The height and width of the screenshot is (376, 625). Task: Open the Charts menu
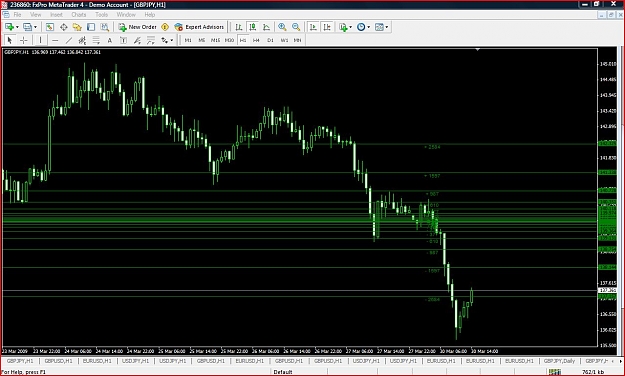[x=79, y=14]
